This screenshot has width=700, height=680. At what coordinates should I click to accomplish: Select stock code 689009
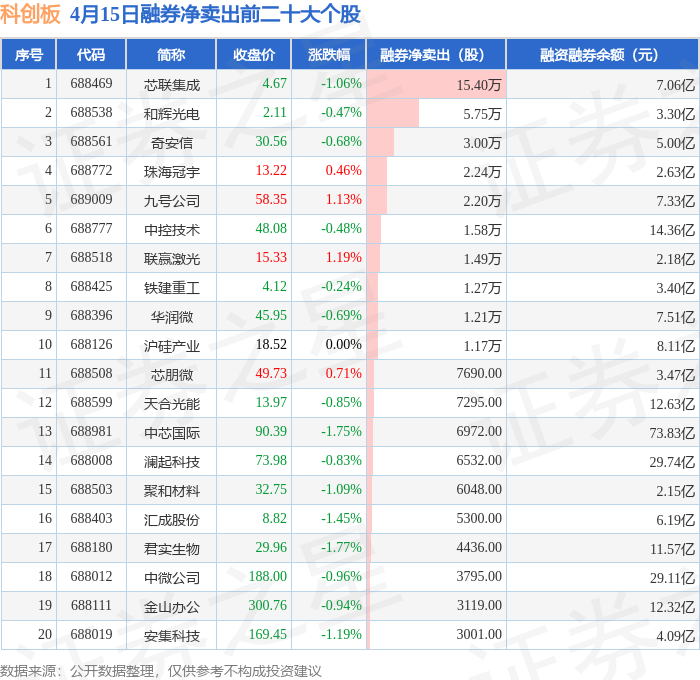click(91, 200)
